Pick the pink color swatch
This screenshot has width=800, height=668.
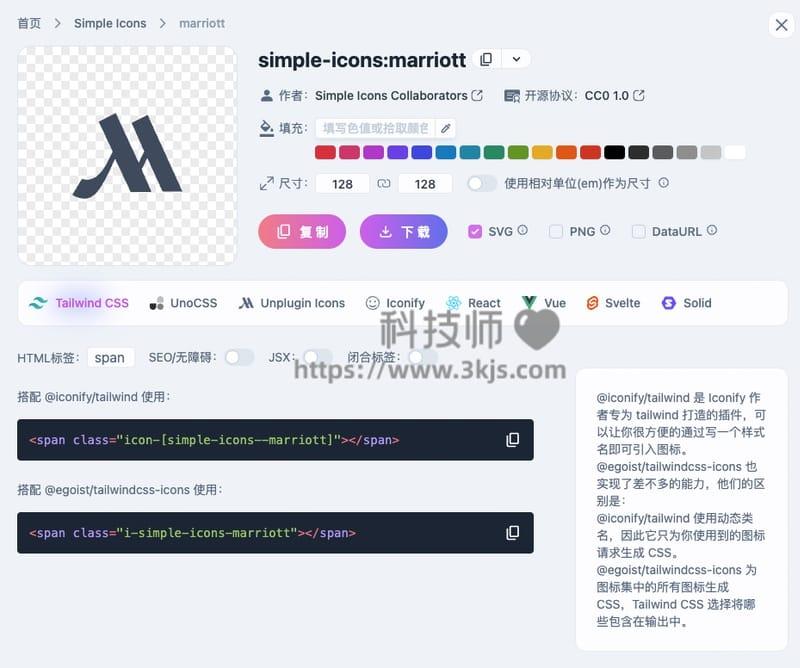[349, 152]
